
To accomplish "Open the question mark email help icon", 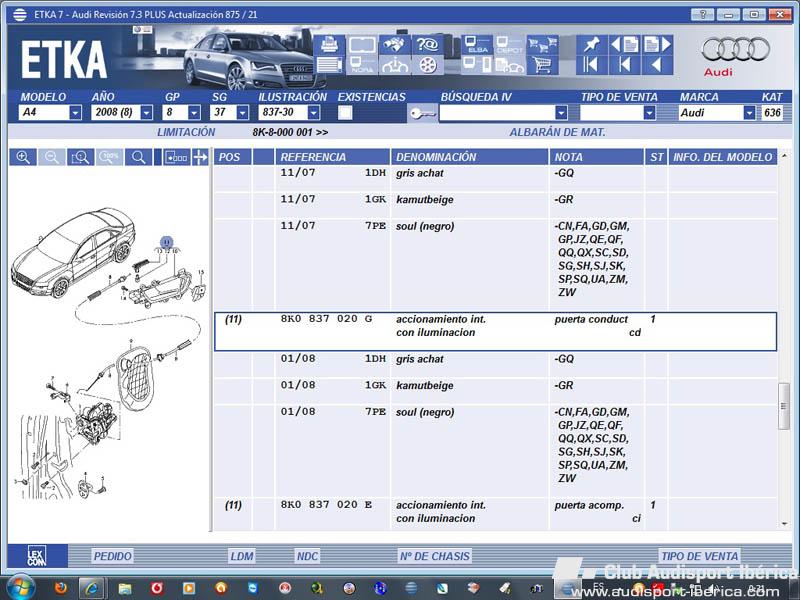I will [x=428, y=45].
